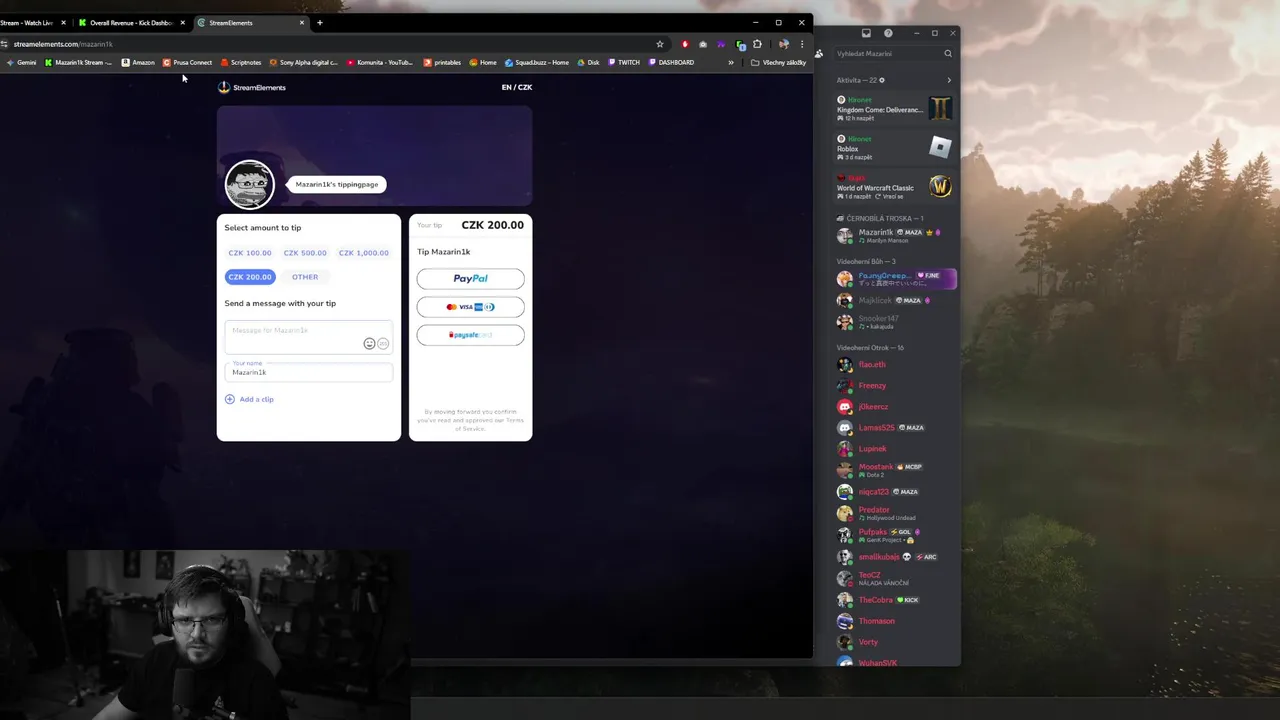Open a new Chrome tab
Image resolution: width=1280 pixels, height=720 pixels.
point(320,22)
